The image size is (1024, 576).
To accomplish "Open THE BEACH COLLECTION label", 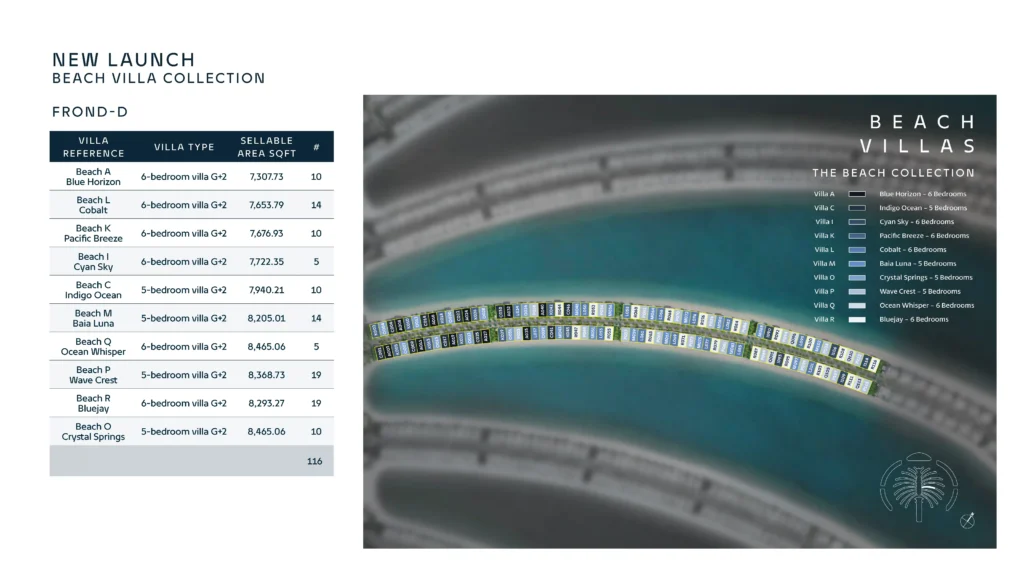I will pos(897,172).
